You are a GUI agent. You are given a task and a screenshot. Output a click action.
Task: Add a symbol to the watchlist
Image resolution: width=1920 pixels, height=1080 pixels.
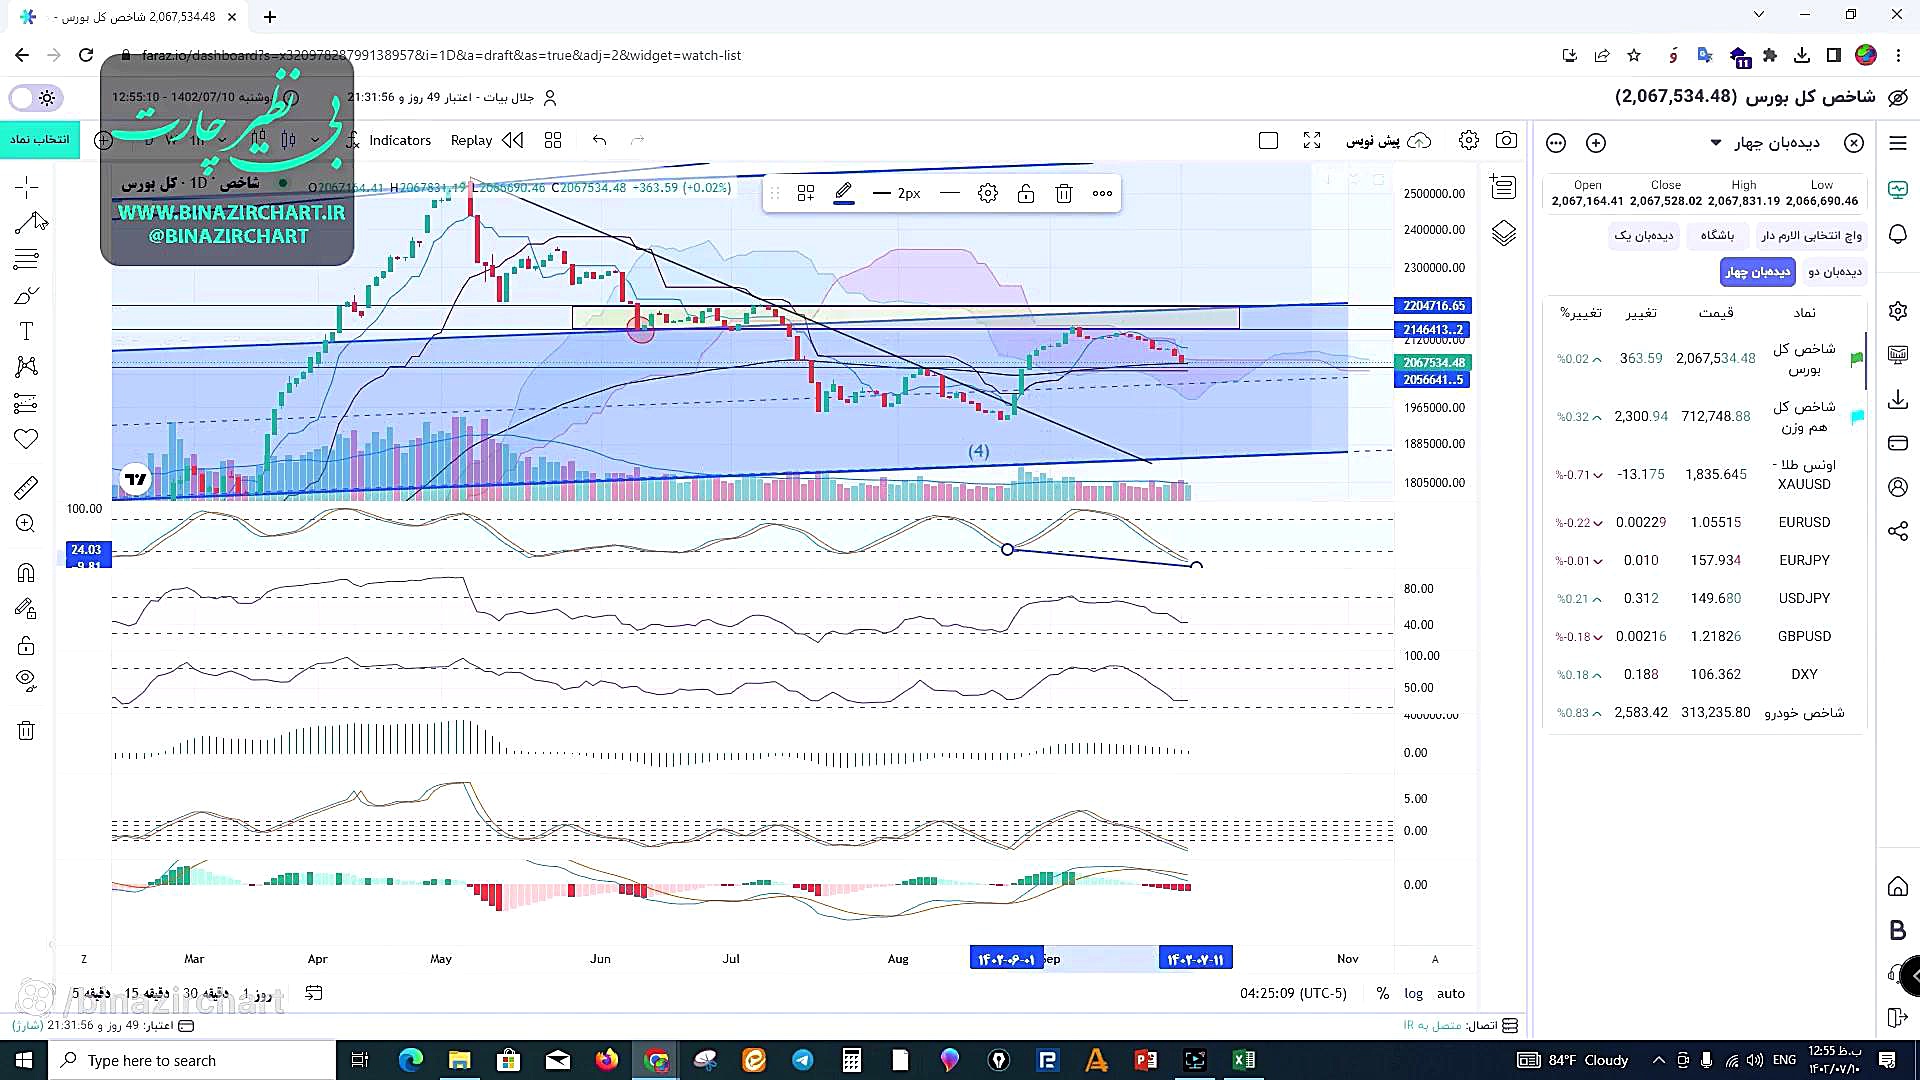pos(1596,143)
